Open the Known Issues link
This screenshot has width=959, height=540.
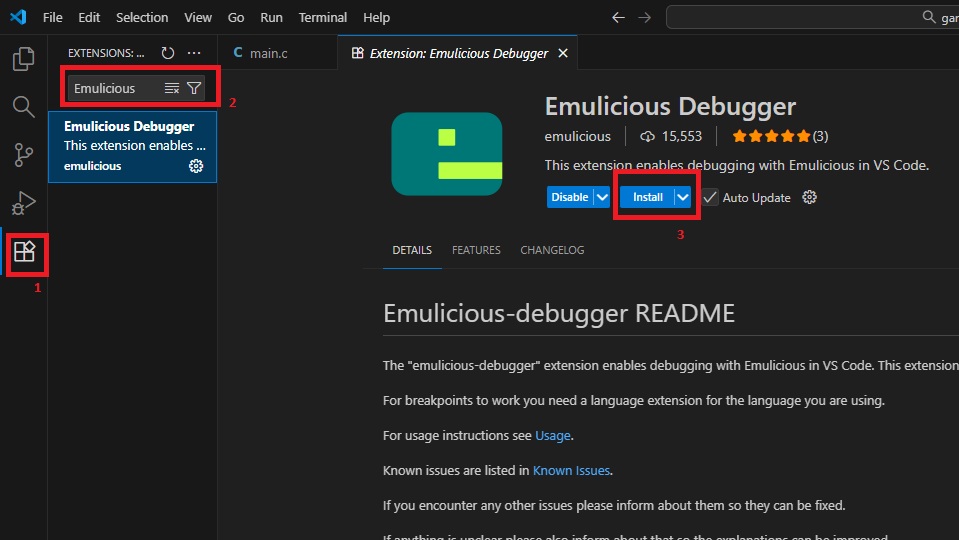571,470
